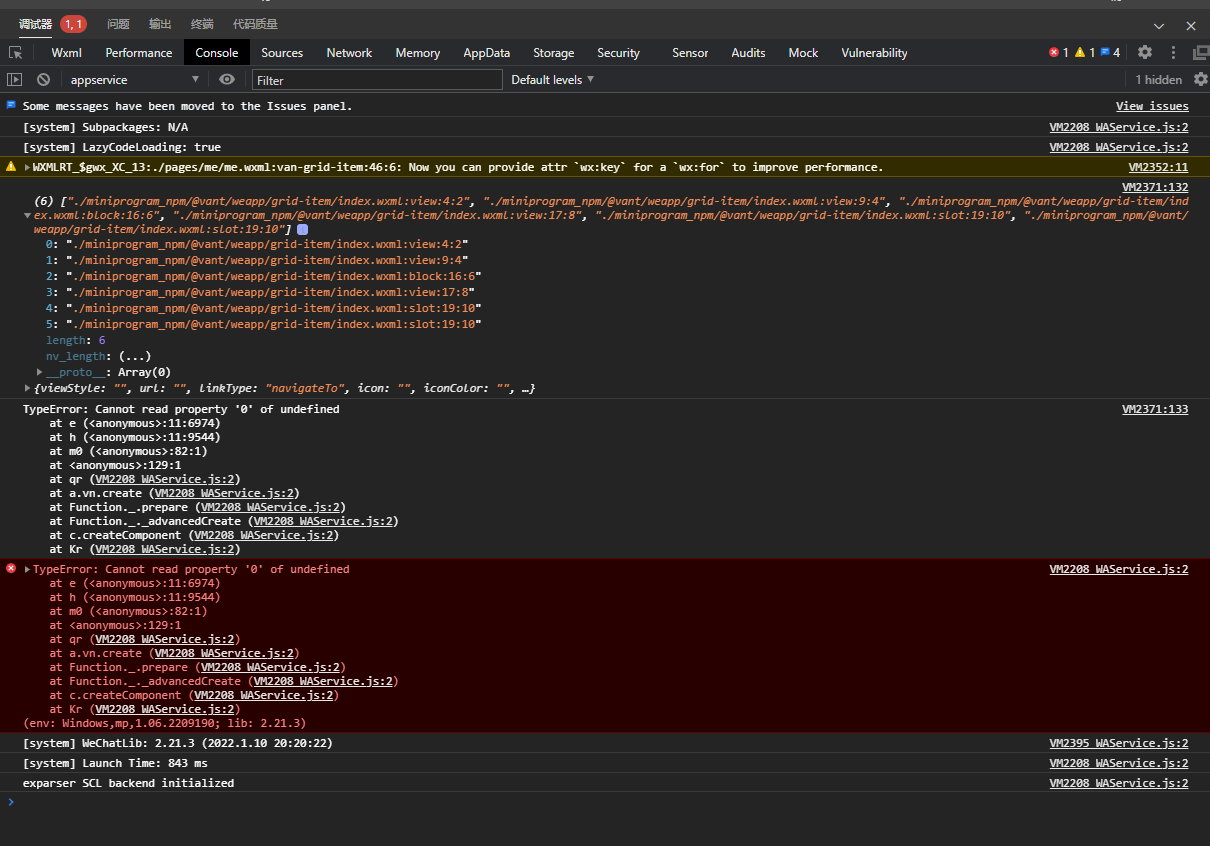Image resolution: width=1210 pixels, height=846 pixels.
Task: Open the Default levels dropdown
Action: [551, 79]
